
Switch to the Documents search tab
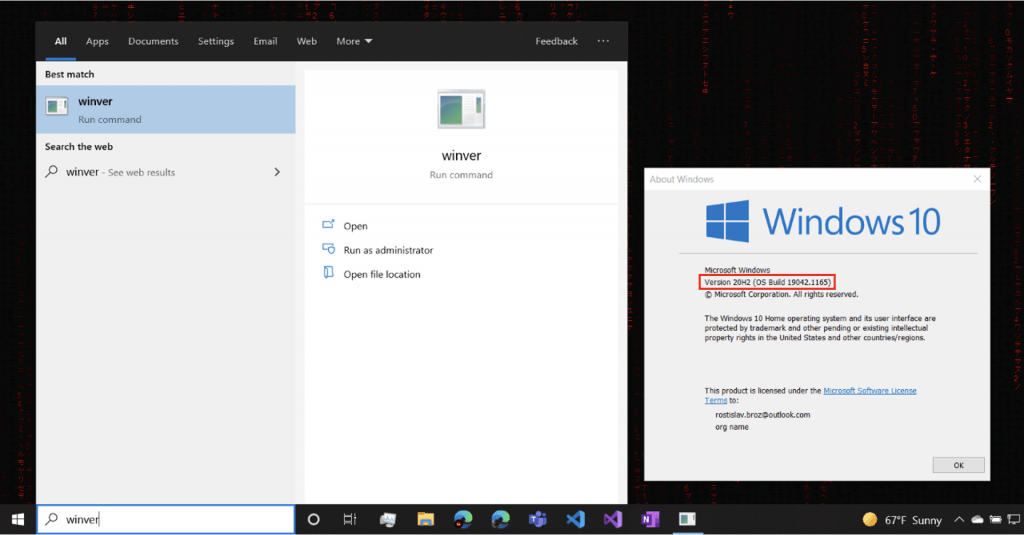coord(153,41)
